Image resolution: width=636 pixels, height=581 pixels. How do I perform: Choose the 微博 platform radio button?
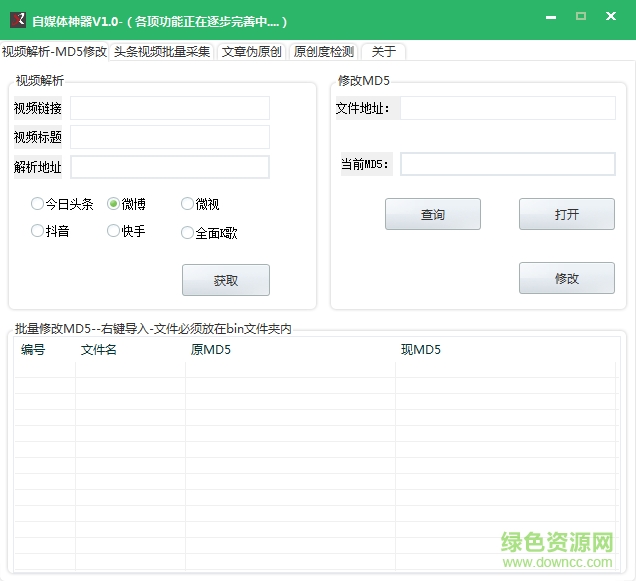[114, 204]
